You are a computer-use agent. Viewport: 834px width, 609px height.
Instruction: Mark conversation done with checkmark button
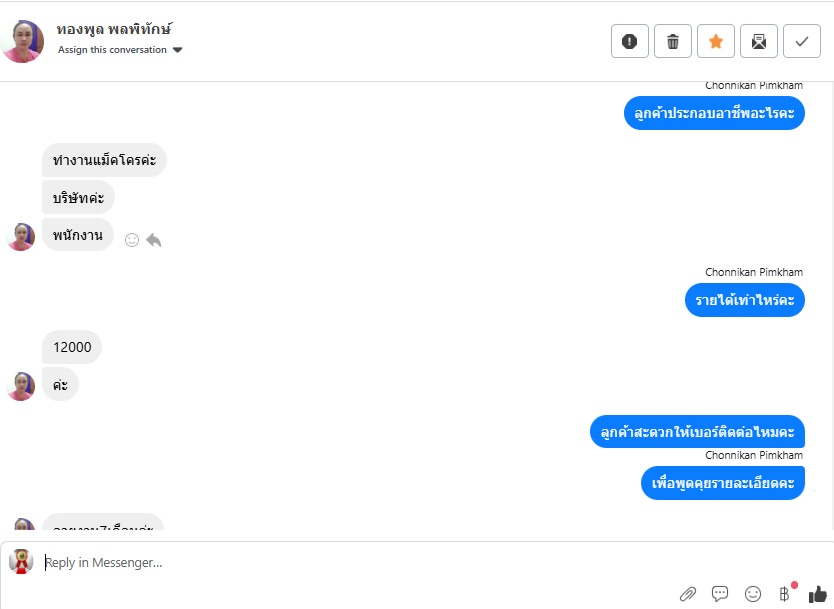pos(802,41)
